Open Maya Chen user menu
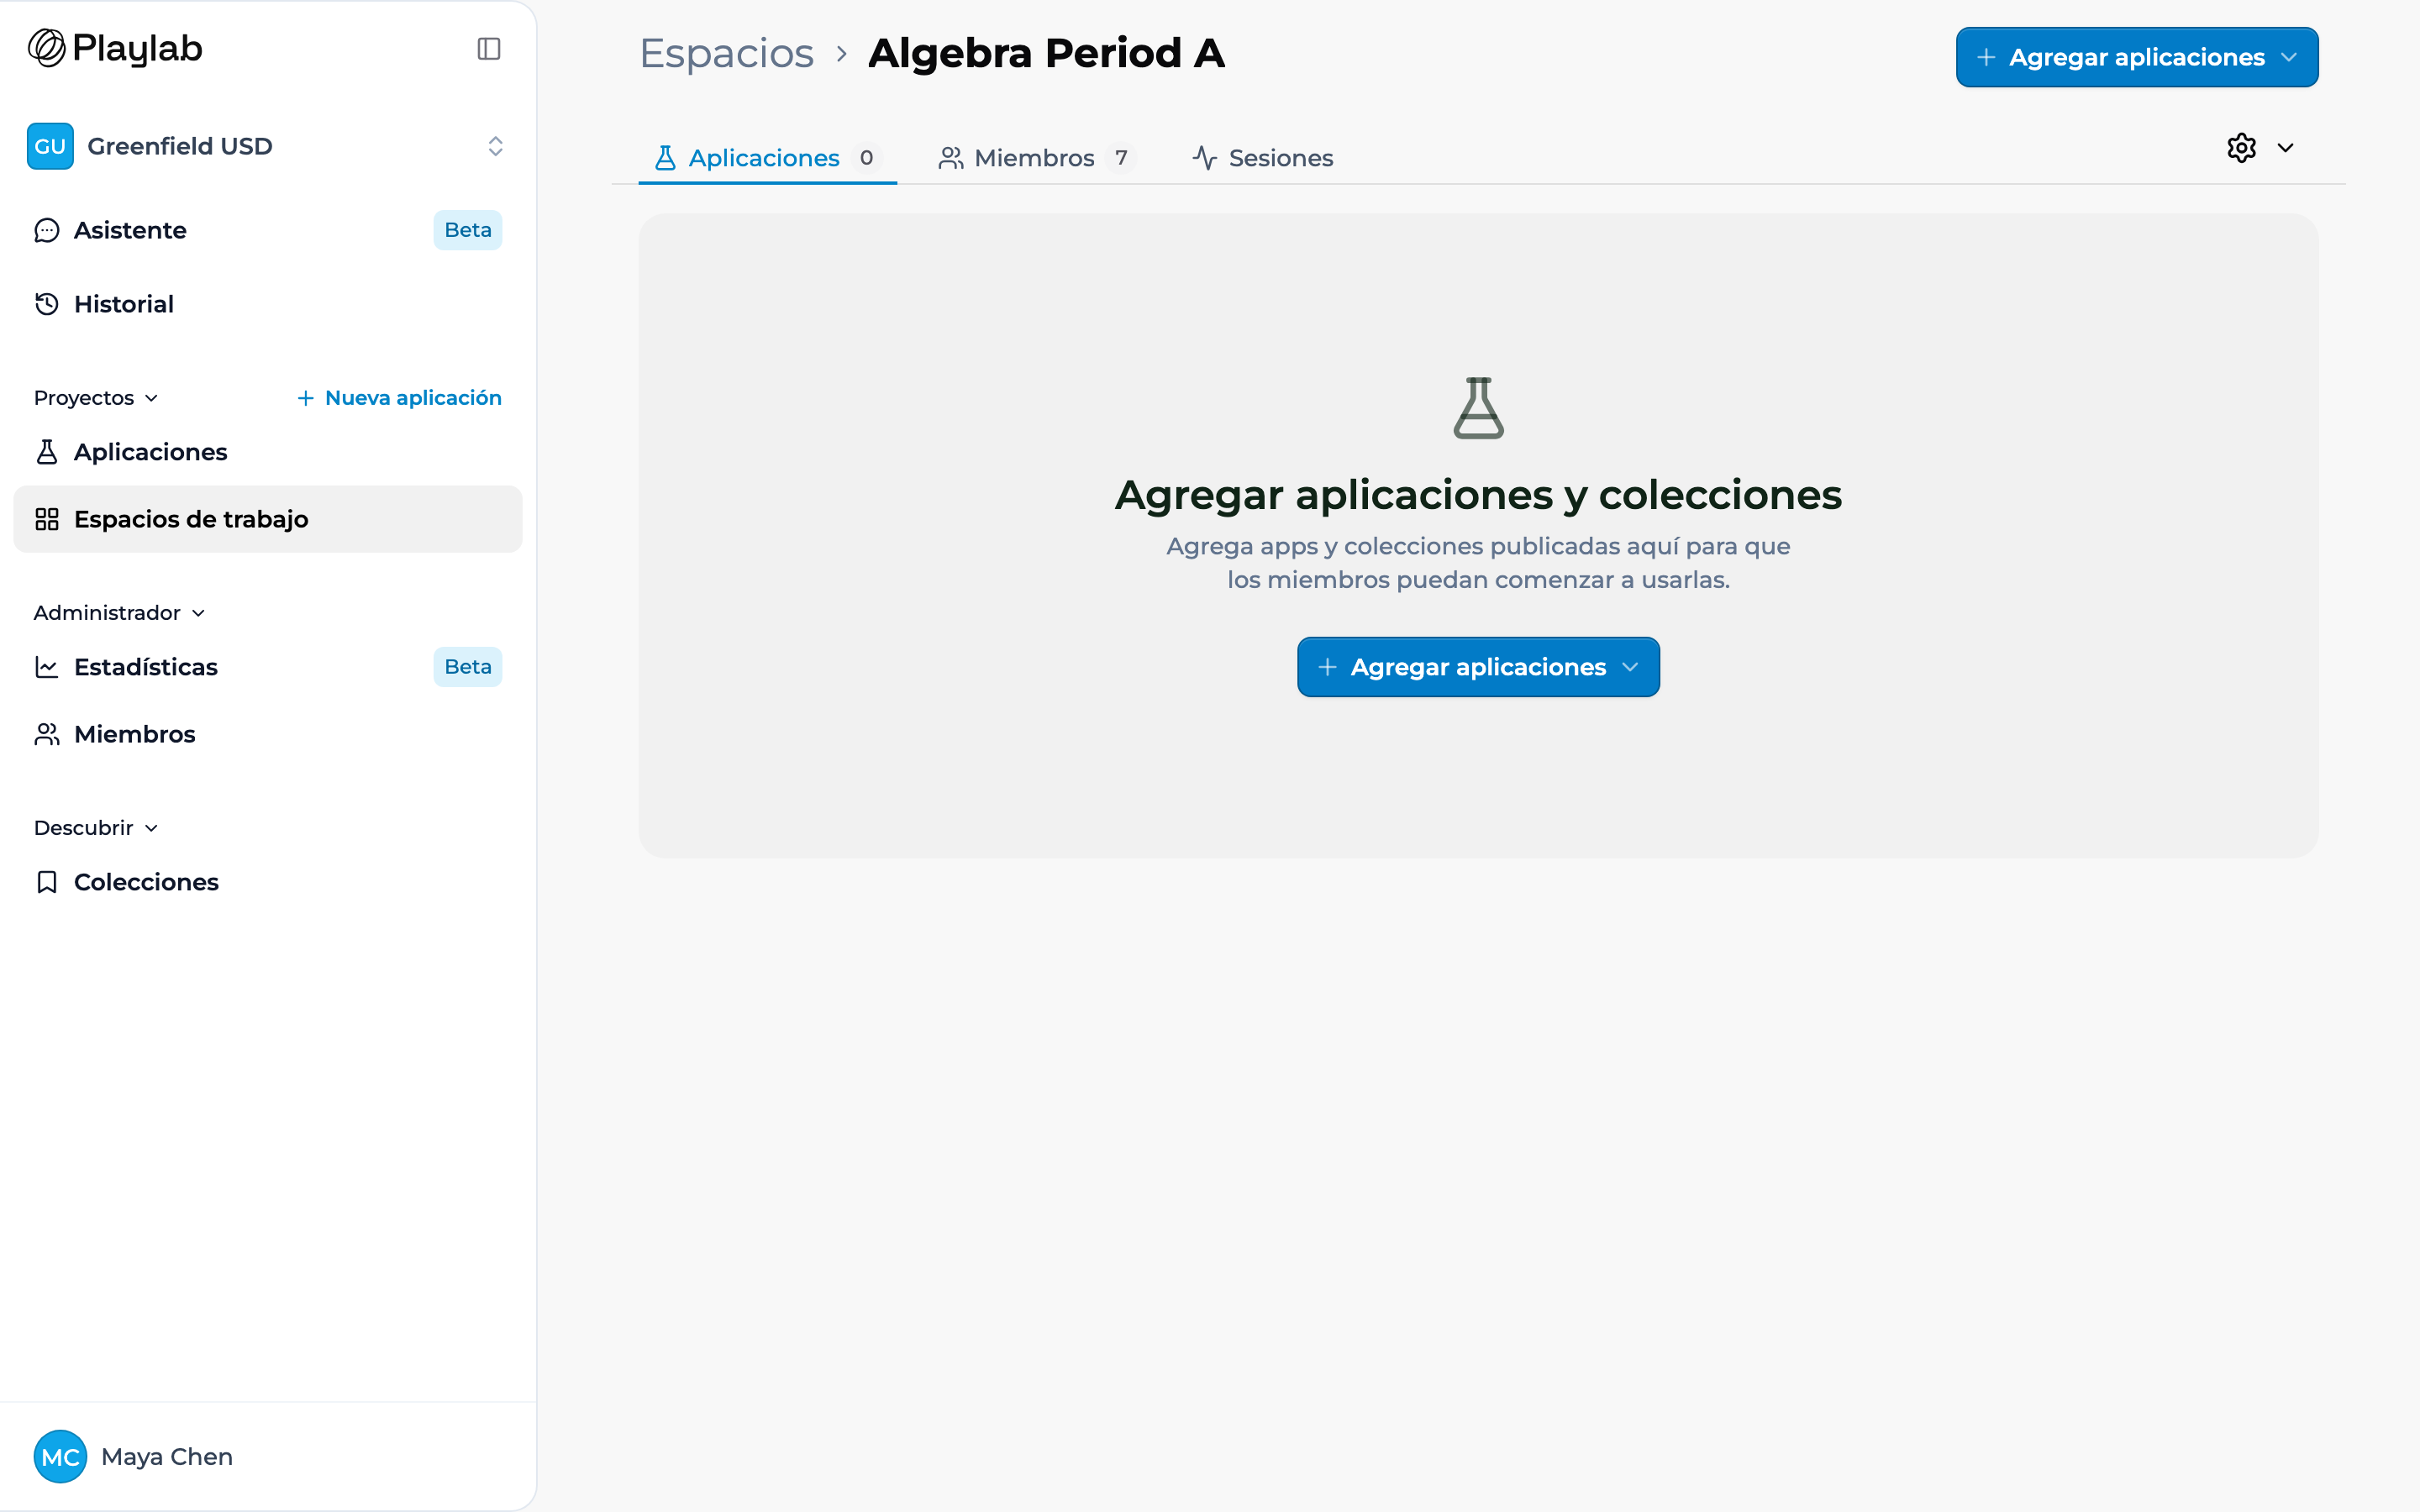 tap(268, 1456)
